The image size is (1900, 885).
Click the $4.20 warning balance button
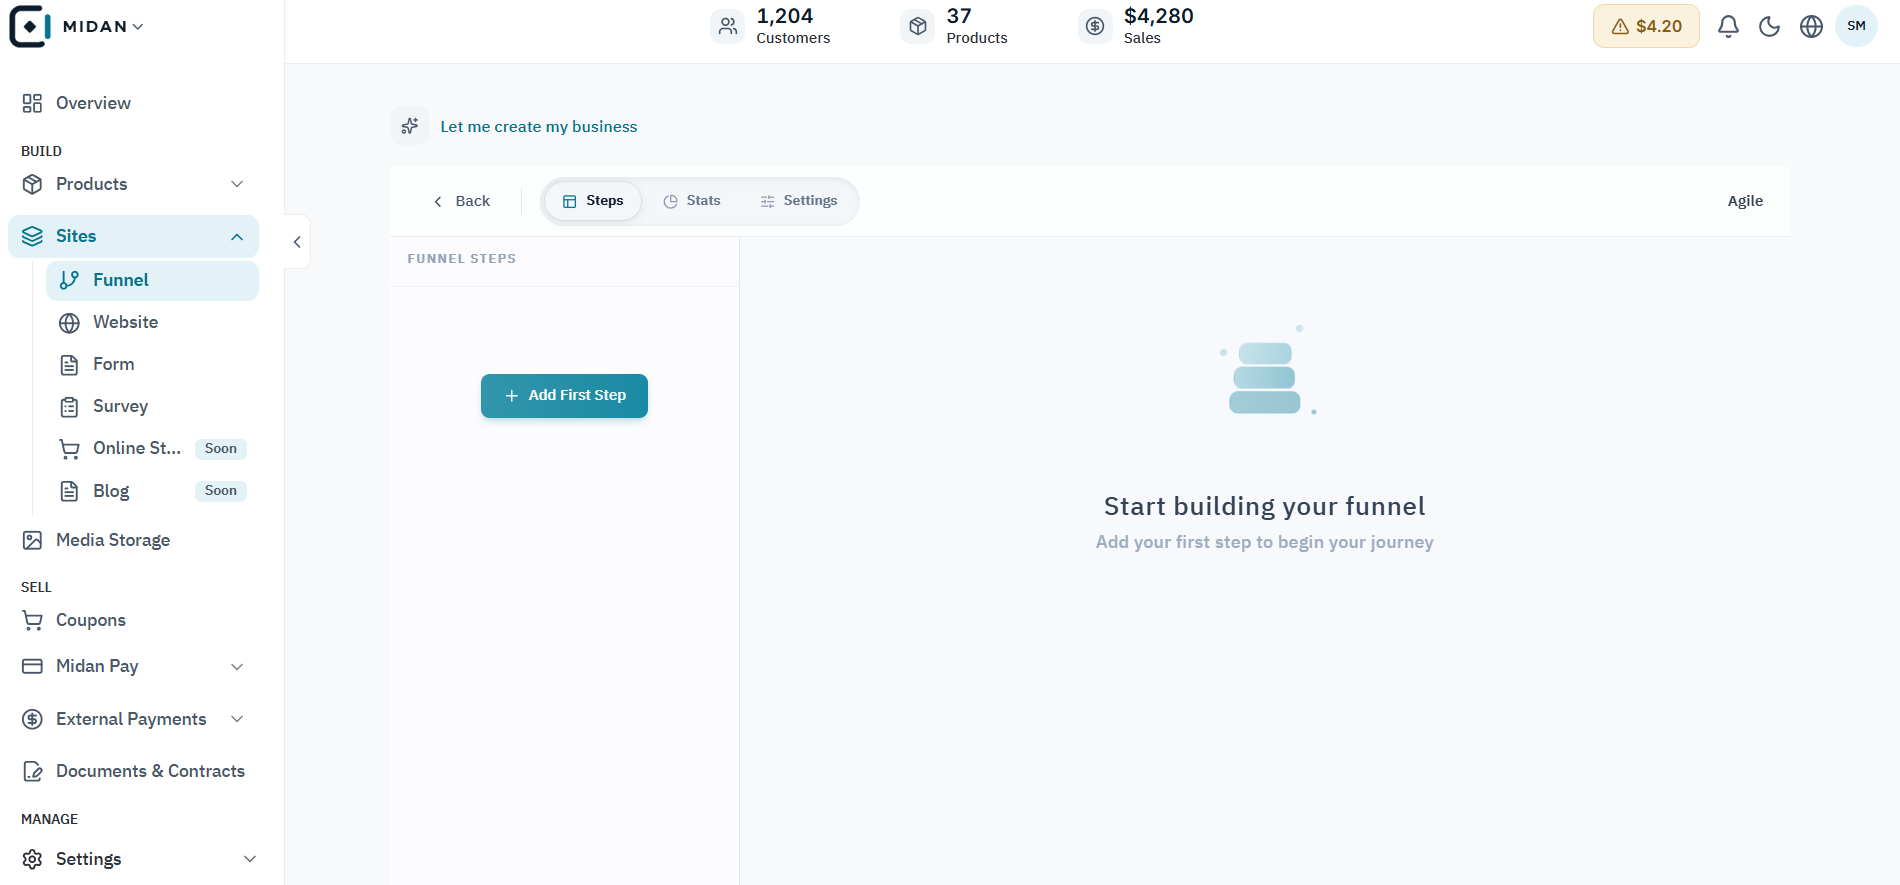[1646, 26]
